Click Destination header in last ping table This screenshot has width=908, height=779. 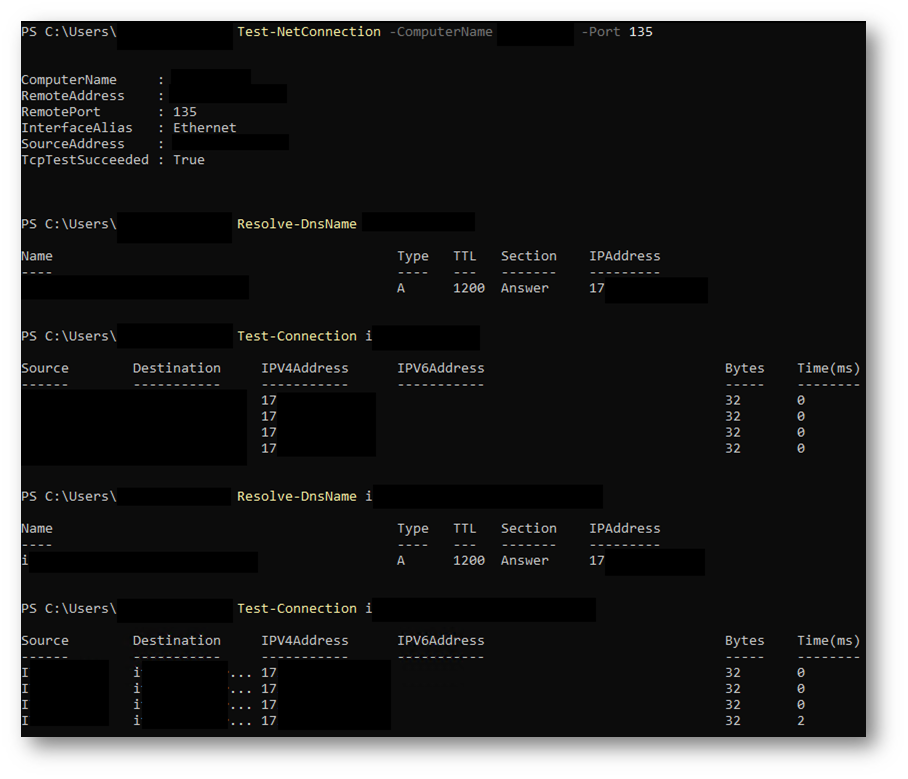[176, 640]
